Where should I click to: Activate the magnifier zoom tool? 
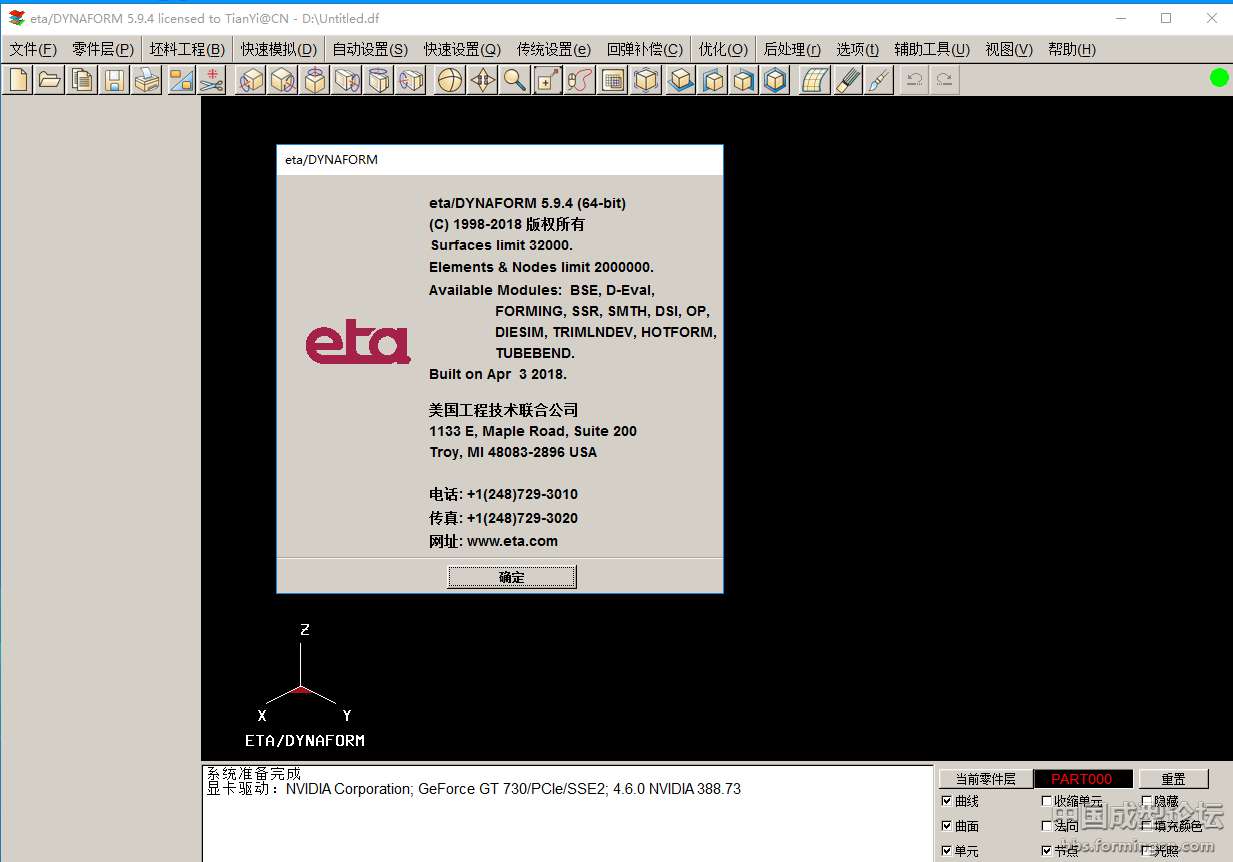[515, 80]
